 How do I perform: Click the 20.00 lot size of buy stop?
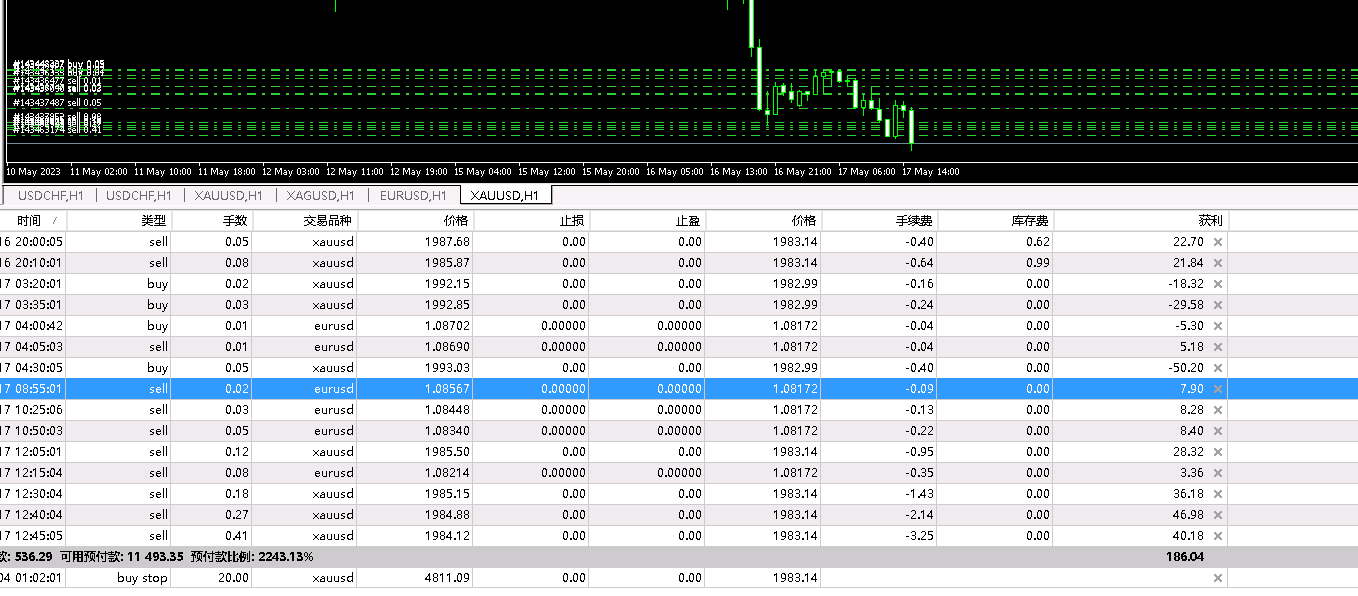point(232,578)
